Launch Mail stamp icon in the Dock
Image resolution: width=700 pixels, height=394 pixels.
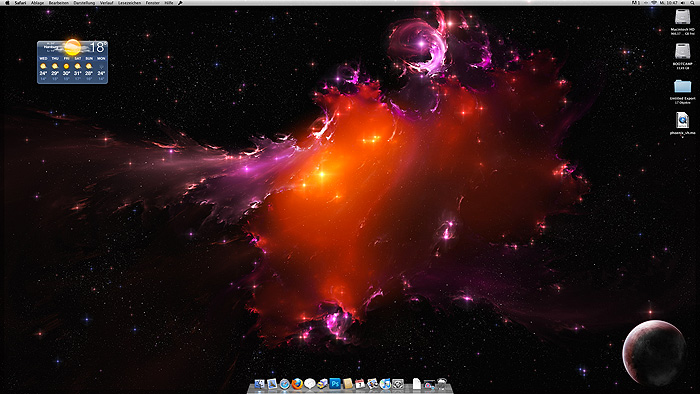click(x=272, y=384)
